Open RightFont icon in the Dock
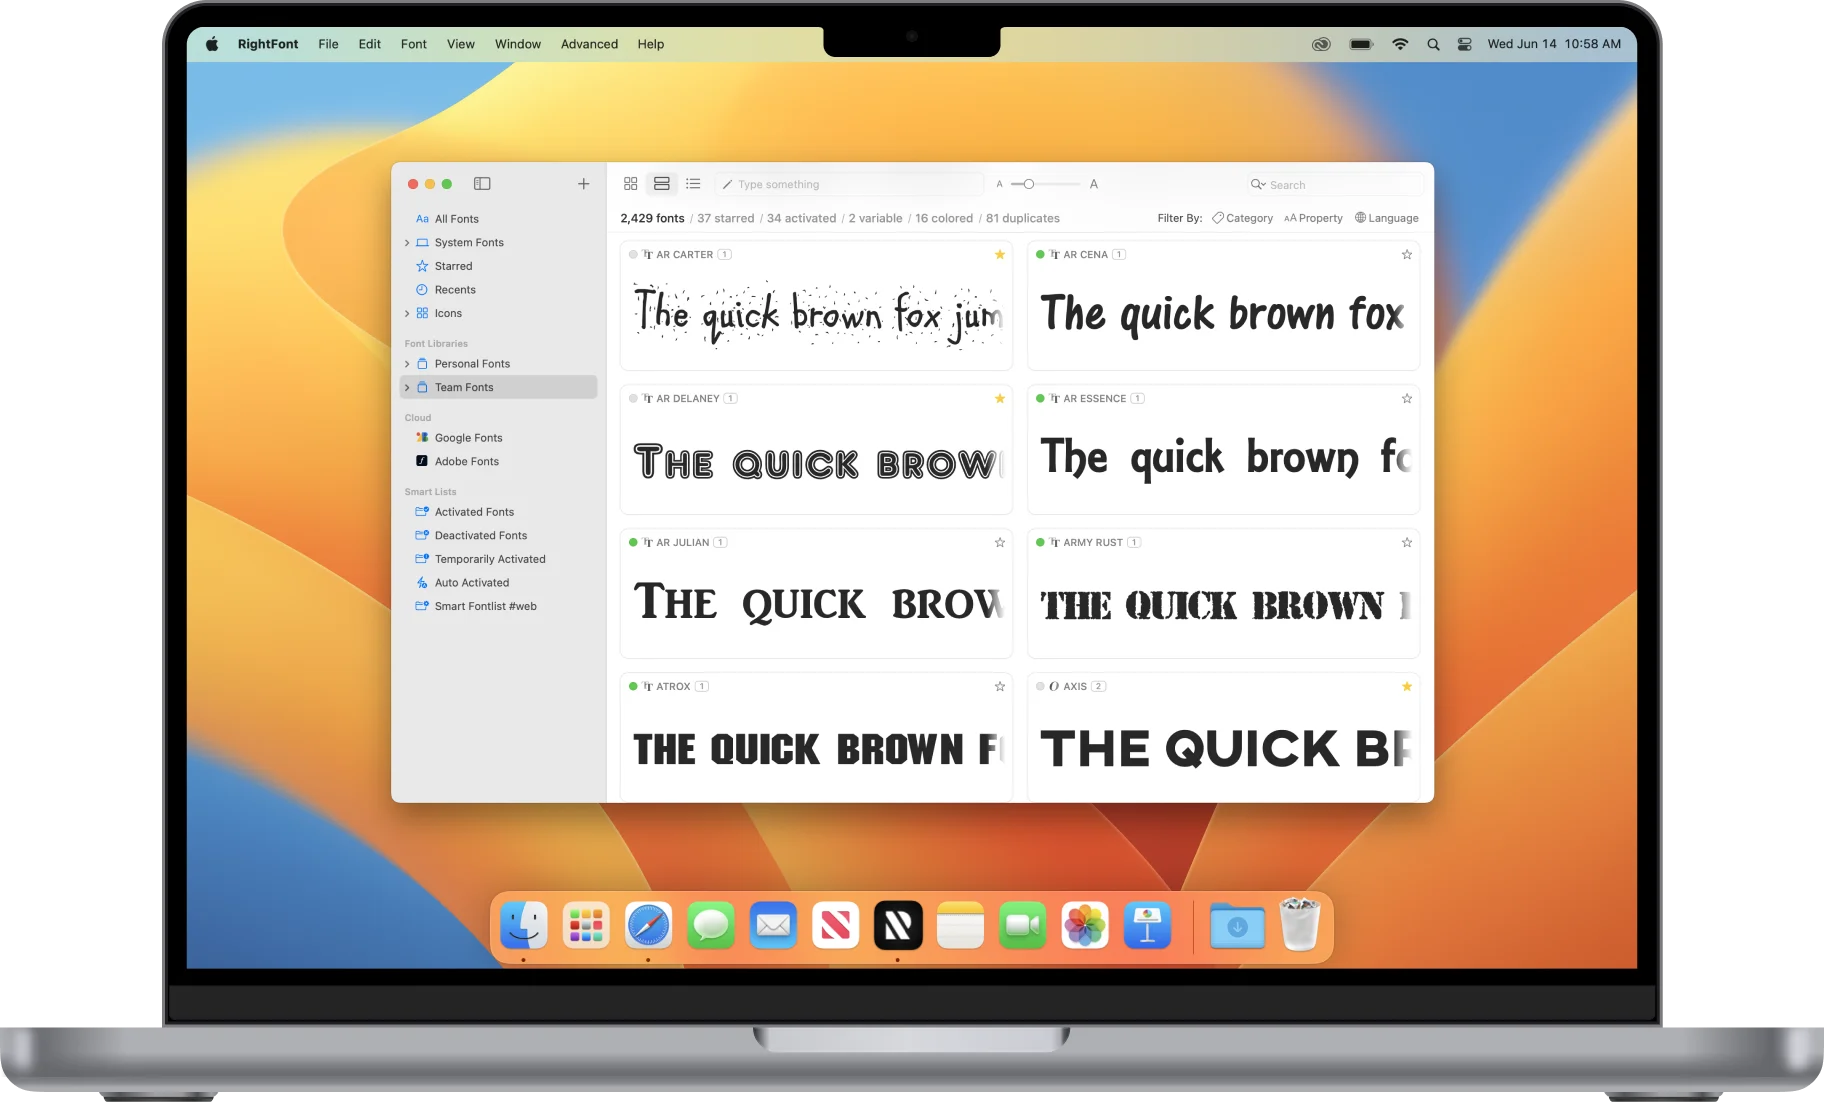This screenshot has width=1824, height=1102. 898,925
